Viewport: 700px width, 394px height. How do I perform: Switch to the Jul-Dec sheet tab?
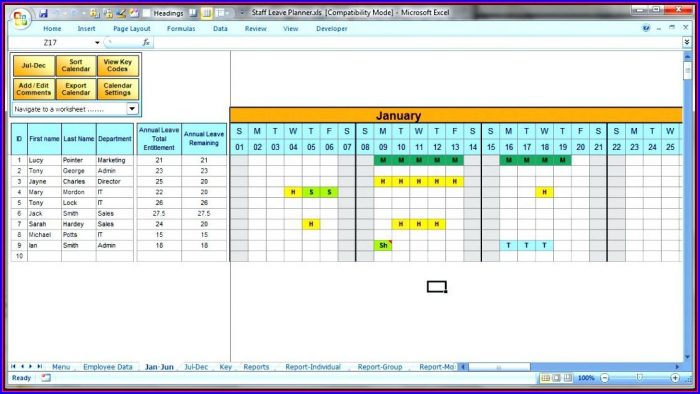coord(196,367)
